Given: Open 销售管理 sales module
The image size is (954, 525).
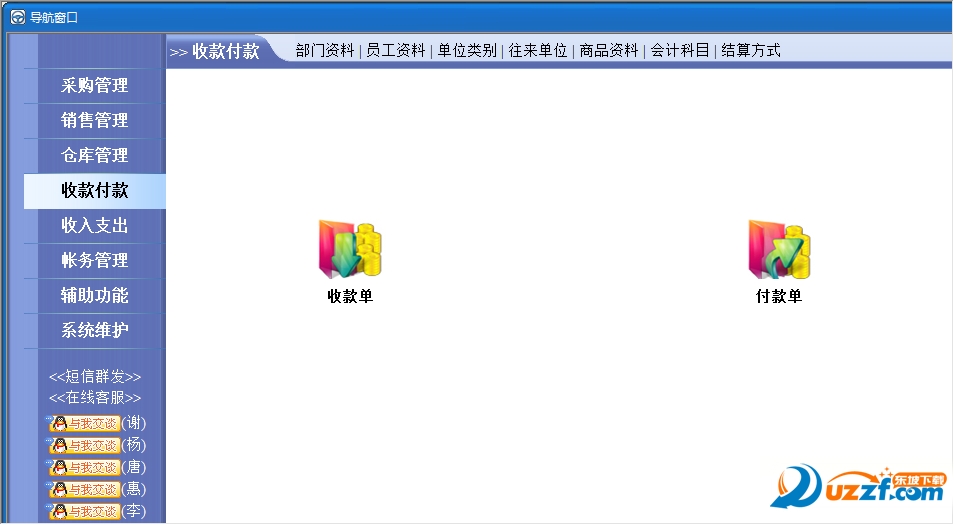Looking at the screenshot, I should pyautogui.click(x=94, y=120).
